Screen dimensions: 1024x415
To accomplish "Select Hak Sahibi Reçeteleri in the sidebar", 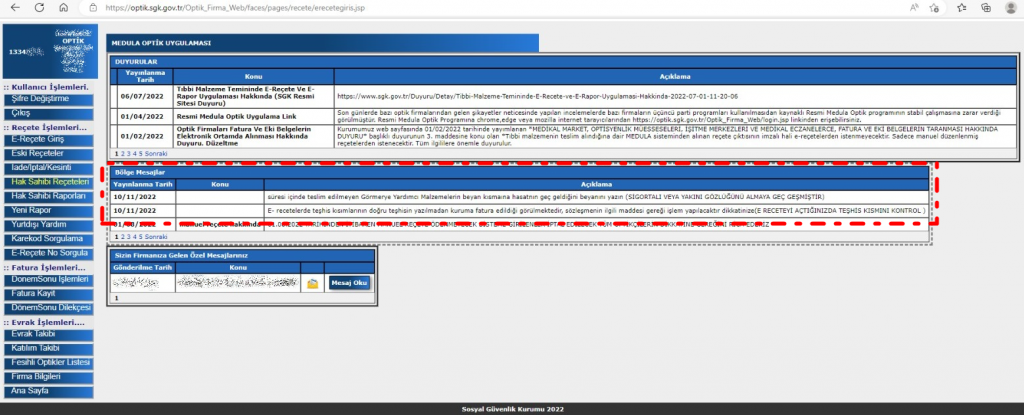I will [50, 182].
